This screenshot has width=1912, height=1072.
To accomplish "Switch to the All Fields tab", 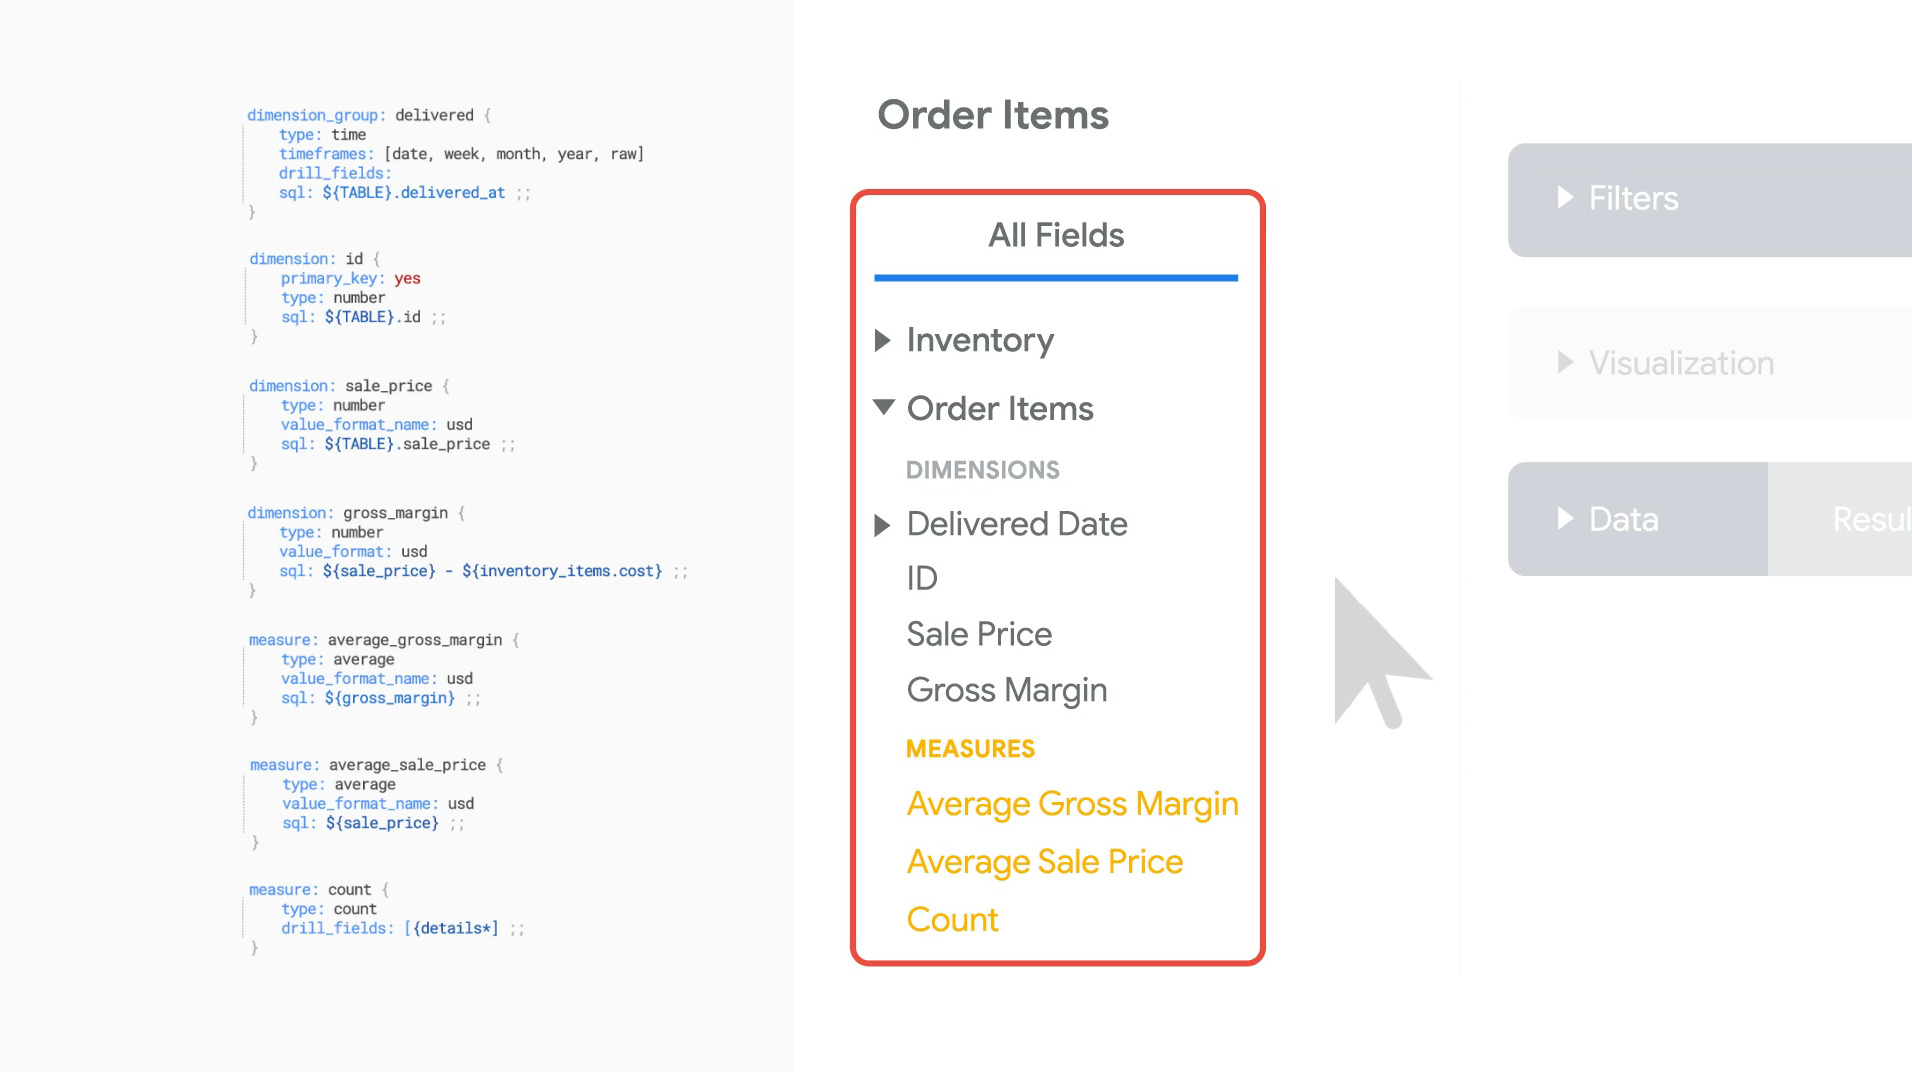I will [1055, 236].
